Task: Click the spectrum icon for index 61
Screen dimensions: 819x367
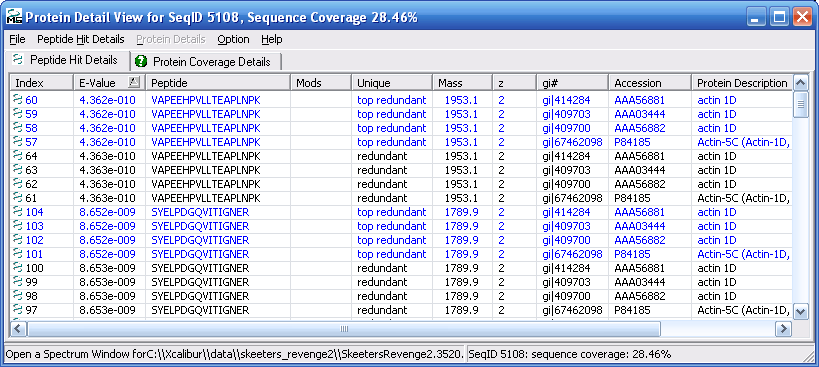Action: tap(19, 198)
